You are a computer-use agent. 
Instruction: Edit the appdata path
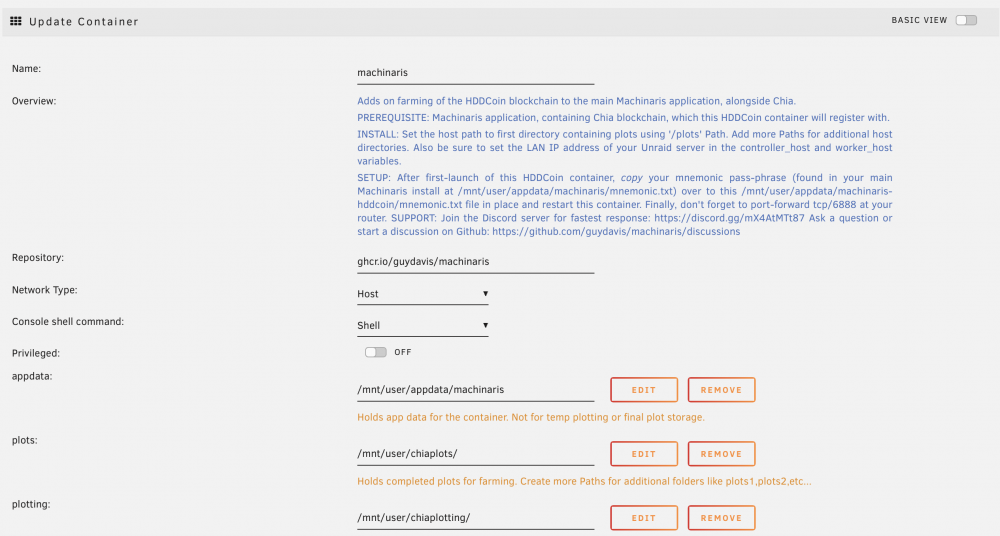[x=643, y=390]
